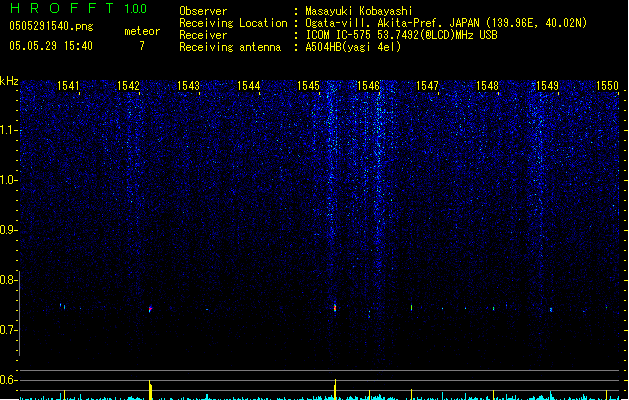Click the 1.0 kHz axis label

(7, 180)
